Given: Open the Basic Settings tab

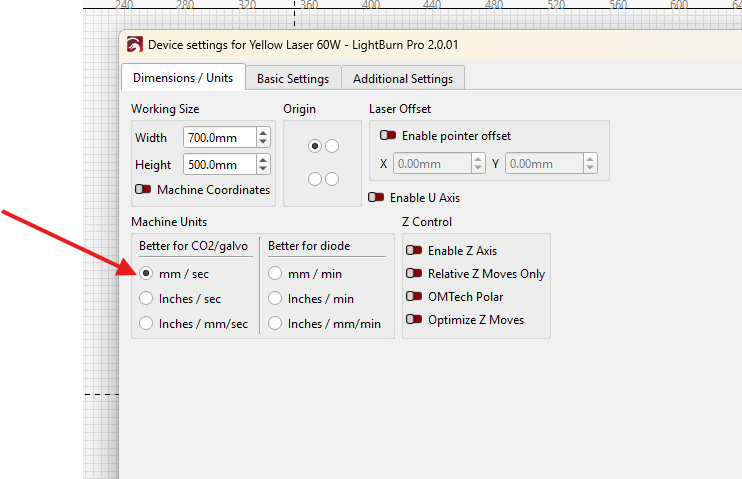Looking at the screenshot, I should [293, 79].
